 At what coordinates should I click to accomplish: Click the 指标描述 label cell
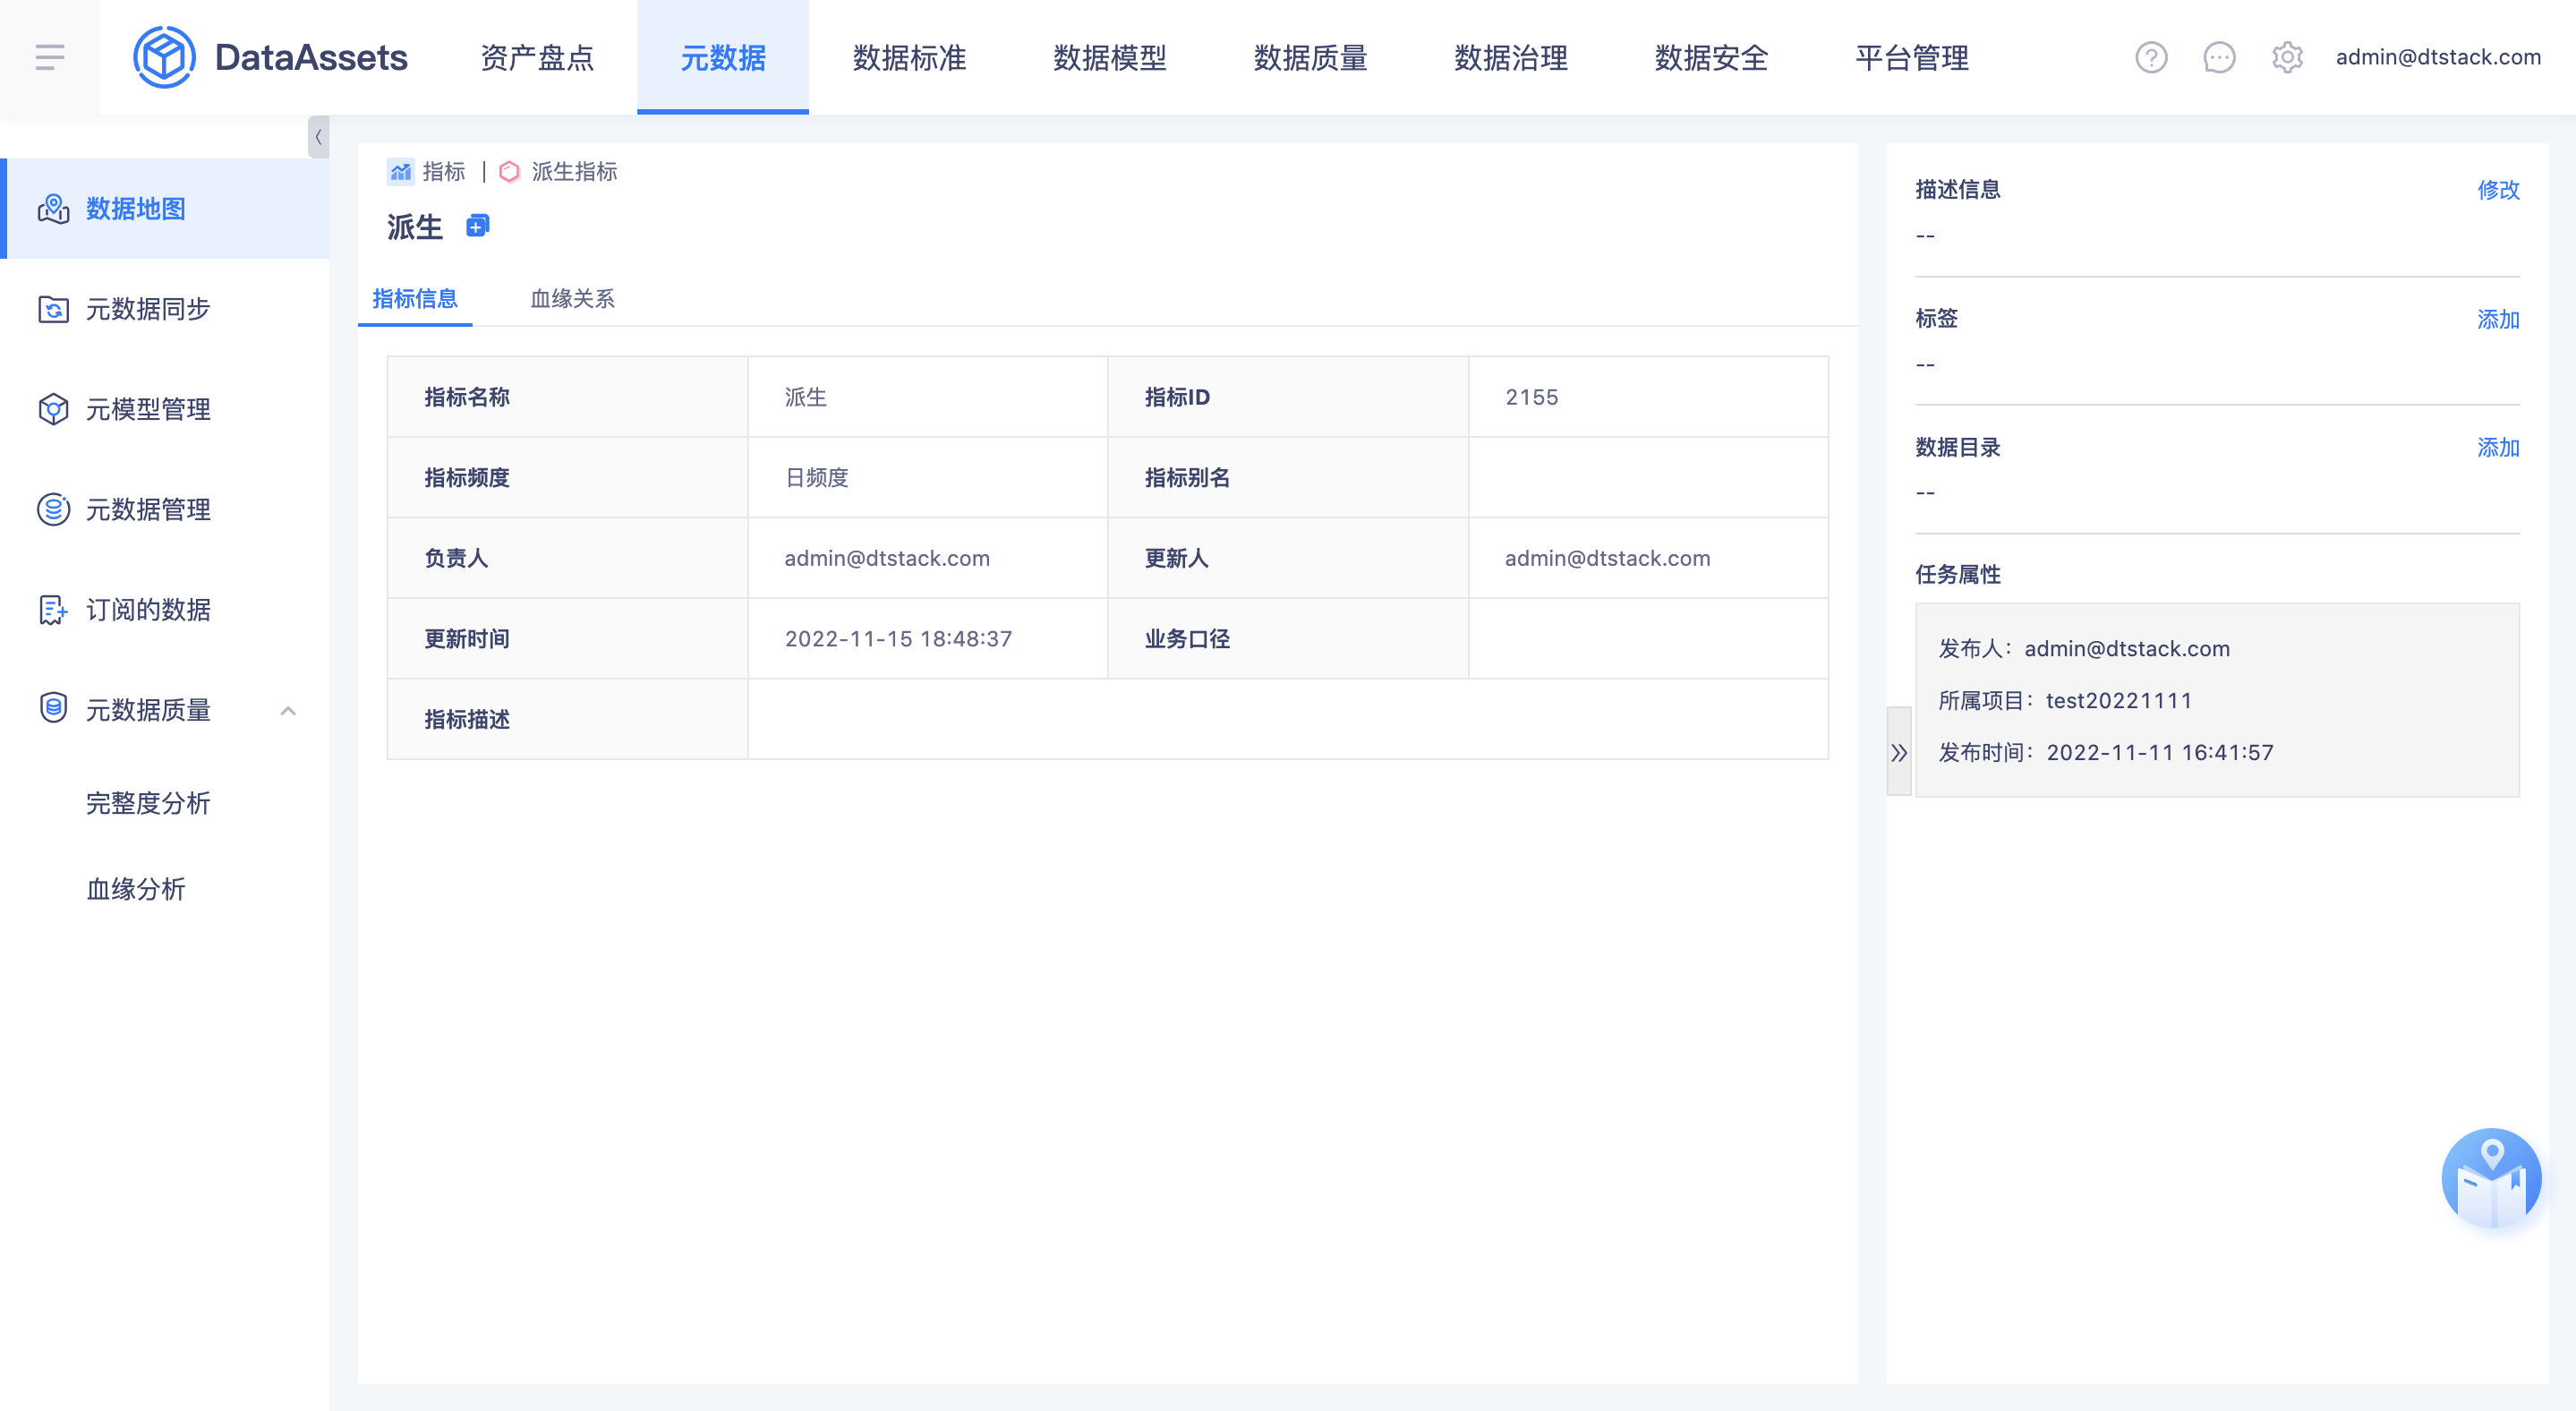[567, 719]
